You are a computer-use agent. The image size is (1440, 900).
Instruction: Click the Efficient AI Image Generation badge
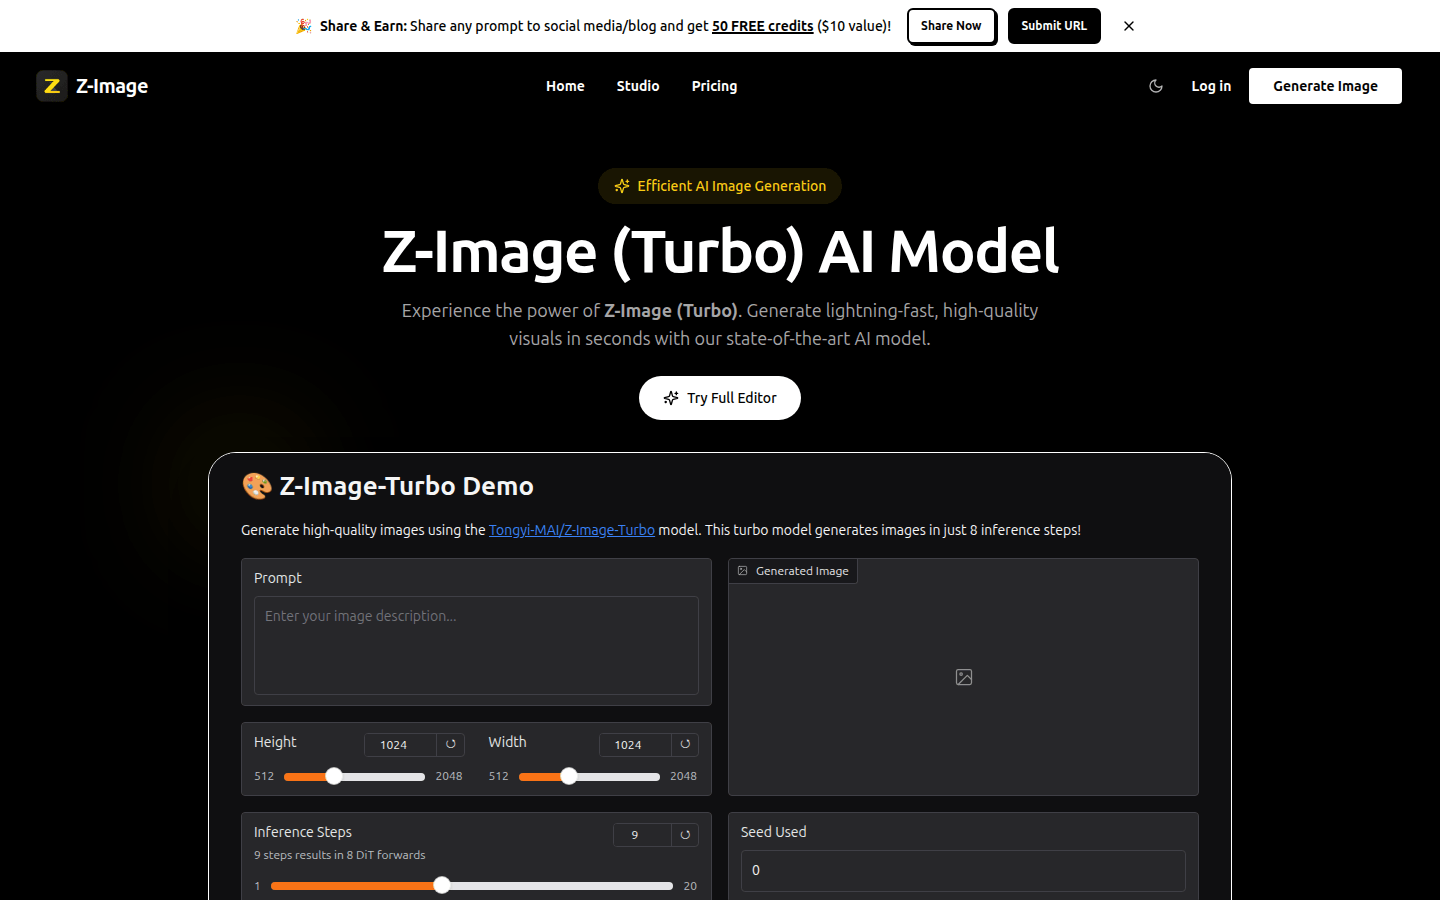720,186
